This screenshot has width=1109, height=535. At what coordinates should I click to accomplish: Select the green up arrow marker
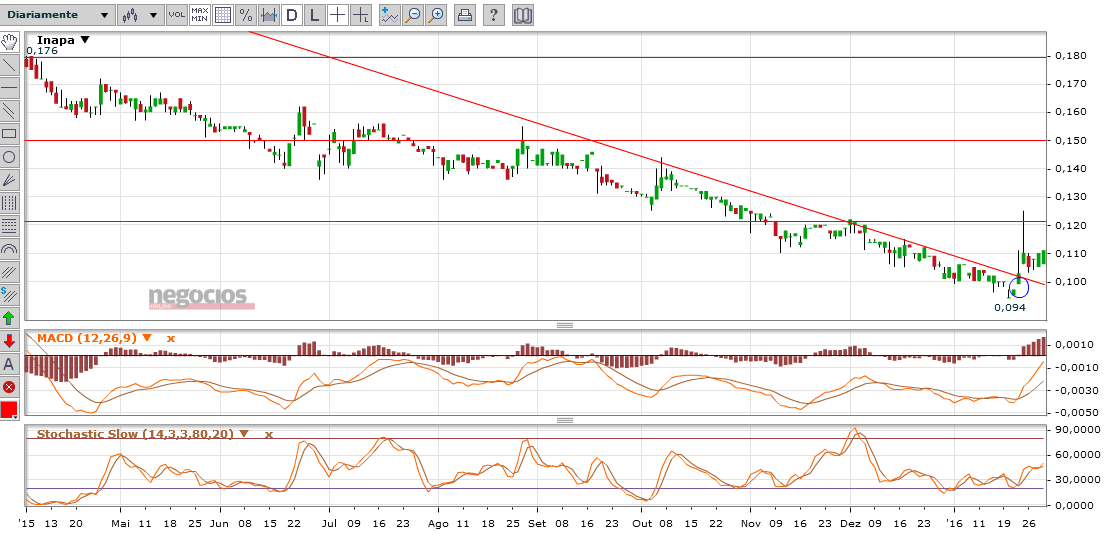(x=9, y=318)
